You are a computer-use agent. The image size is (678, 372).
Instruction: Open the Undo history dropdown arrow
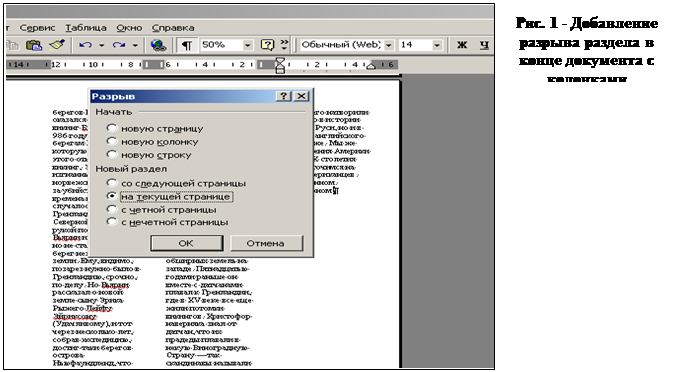(x=102, y=45)
